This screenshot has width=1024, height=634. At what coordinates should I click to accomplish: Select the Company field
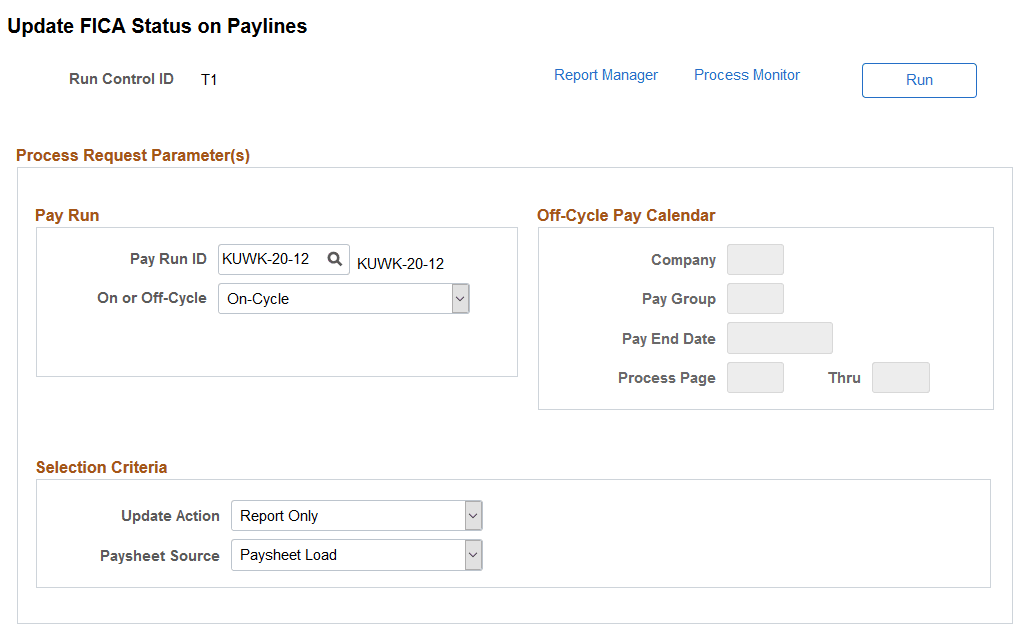(x=755, y=259)
